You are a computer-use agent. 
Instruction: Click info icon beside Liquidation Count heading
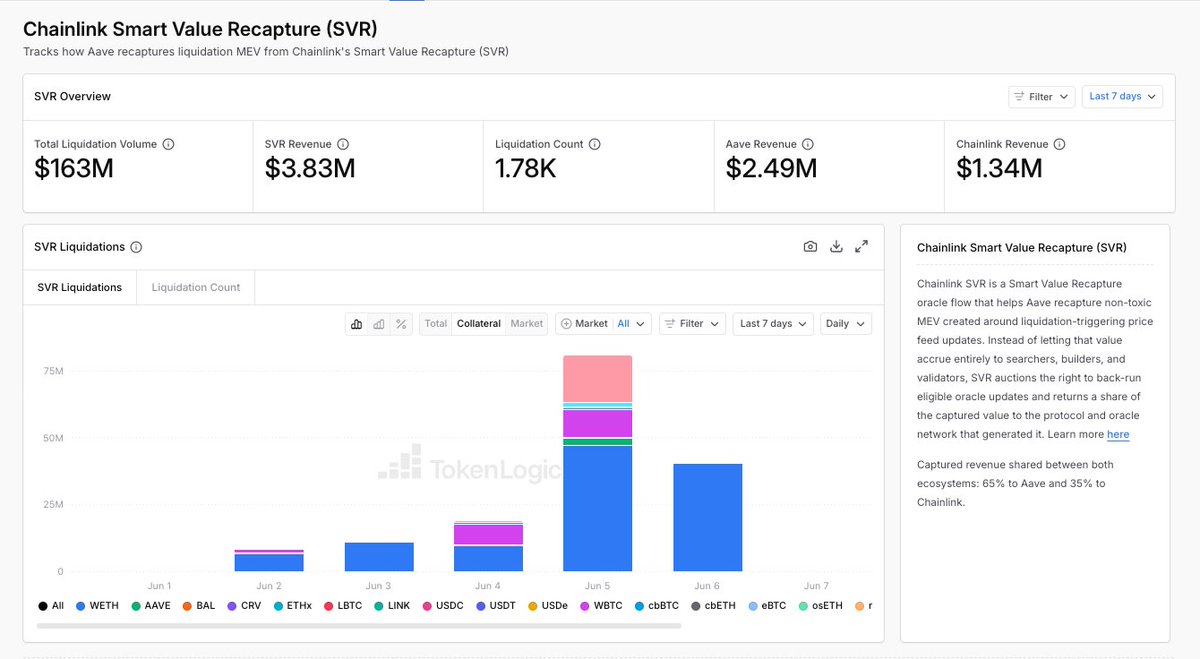click(x=595, y=144)
